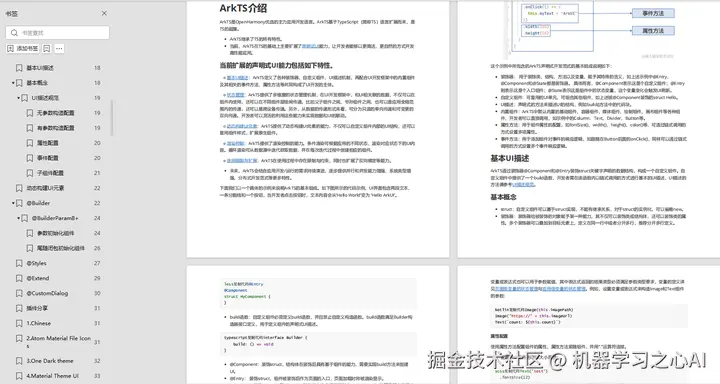Viewport: 720px width, 384px height.
Task: Click page number 27 beside @Styles
Action: point(97,264)
